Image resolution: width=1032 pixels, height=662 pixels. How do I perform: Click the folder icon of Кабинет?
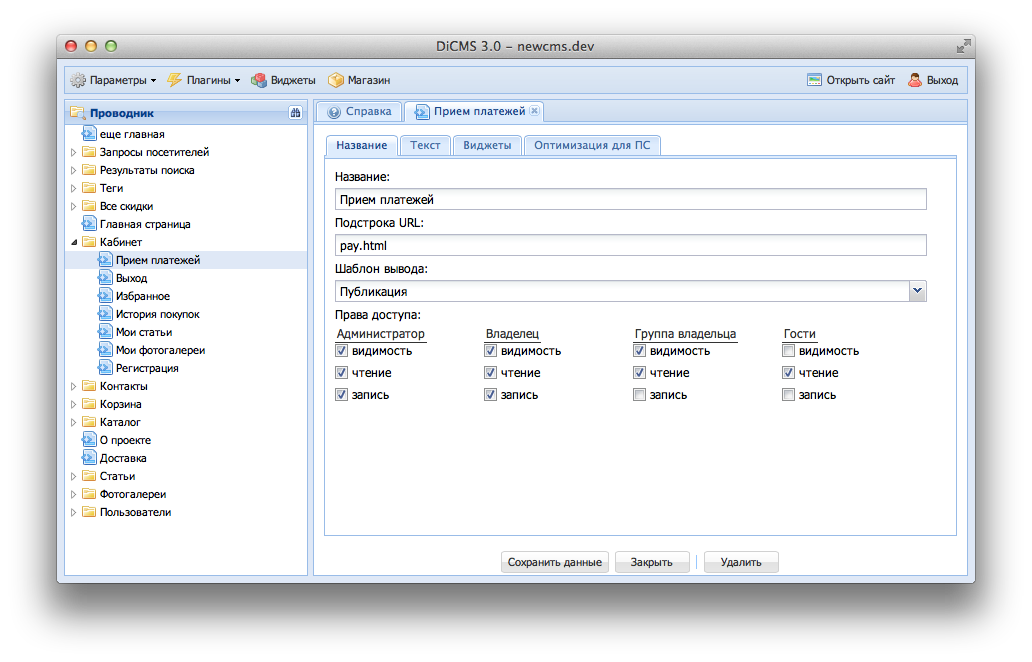(x=89, y=242)
